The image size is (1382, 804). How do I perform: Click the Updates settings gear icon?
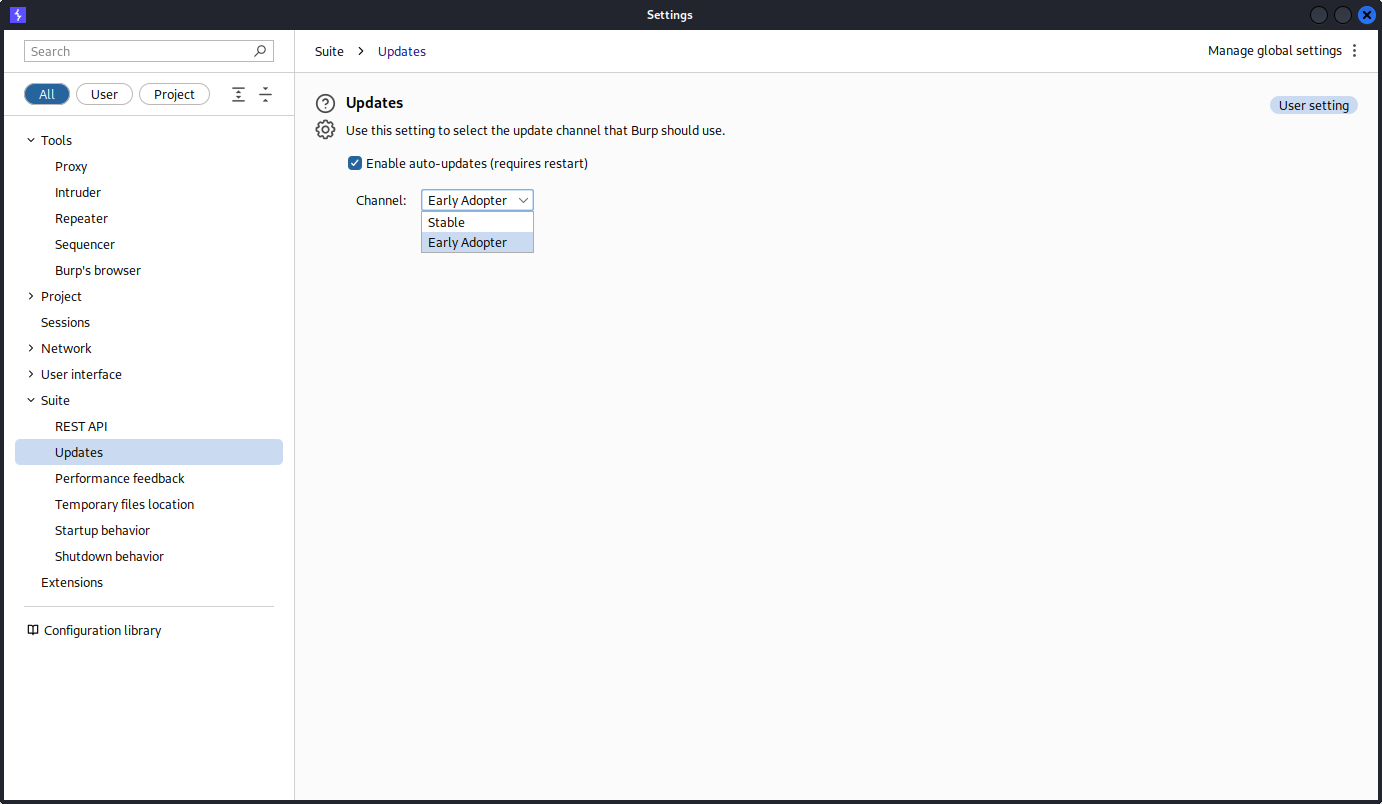pyautogui.click(x=325, y=129)
